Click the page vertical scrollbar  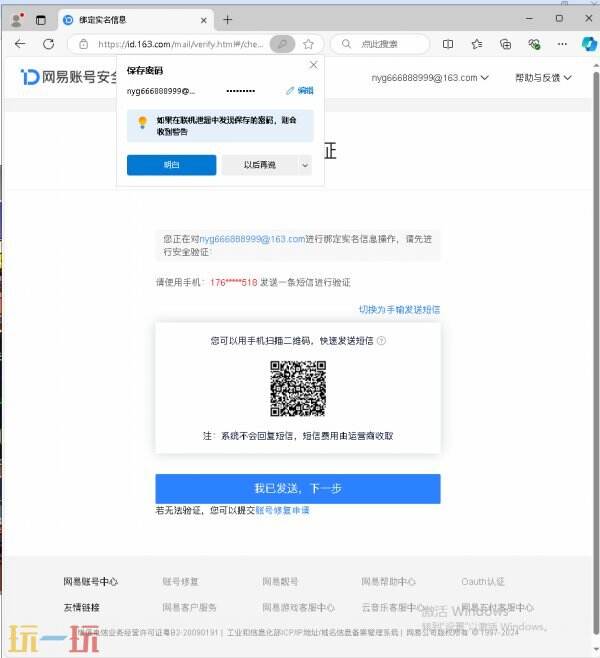click(x=596, y=352)
